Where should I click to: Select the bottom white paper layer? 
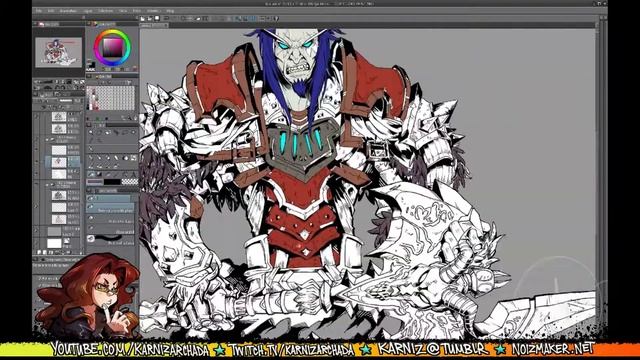54,243
